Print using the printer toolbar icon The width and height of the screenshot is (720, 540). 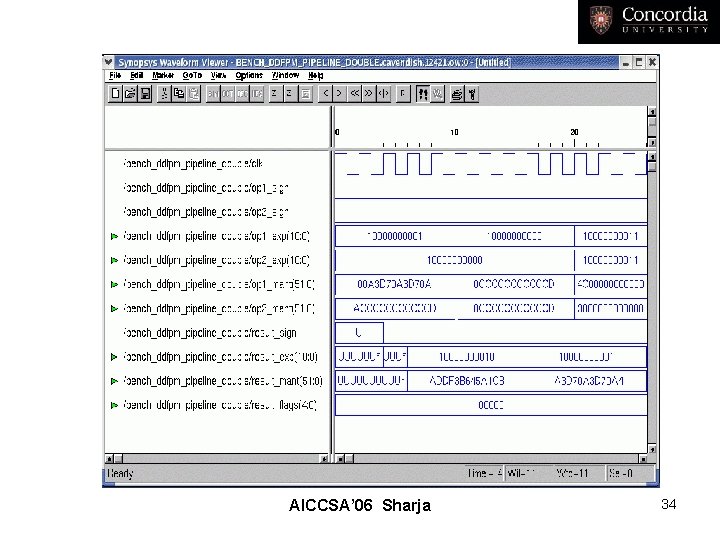click(x=456, y=94)
